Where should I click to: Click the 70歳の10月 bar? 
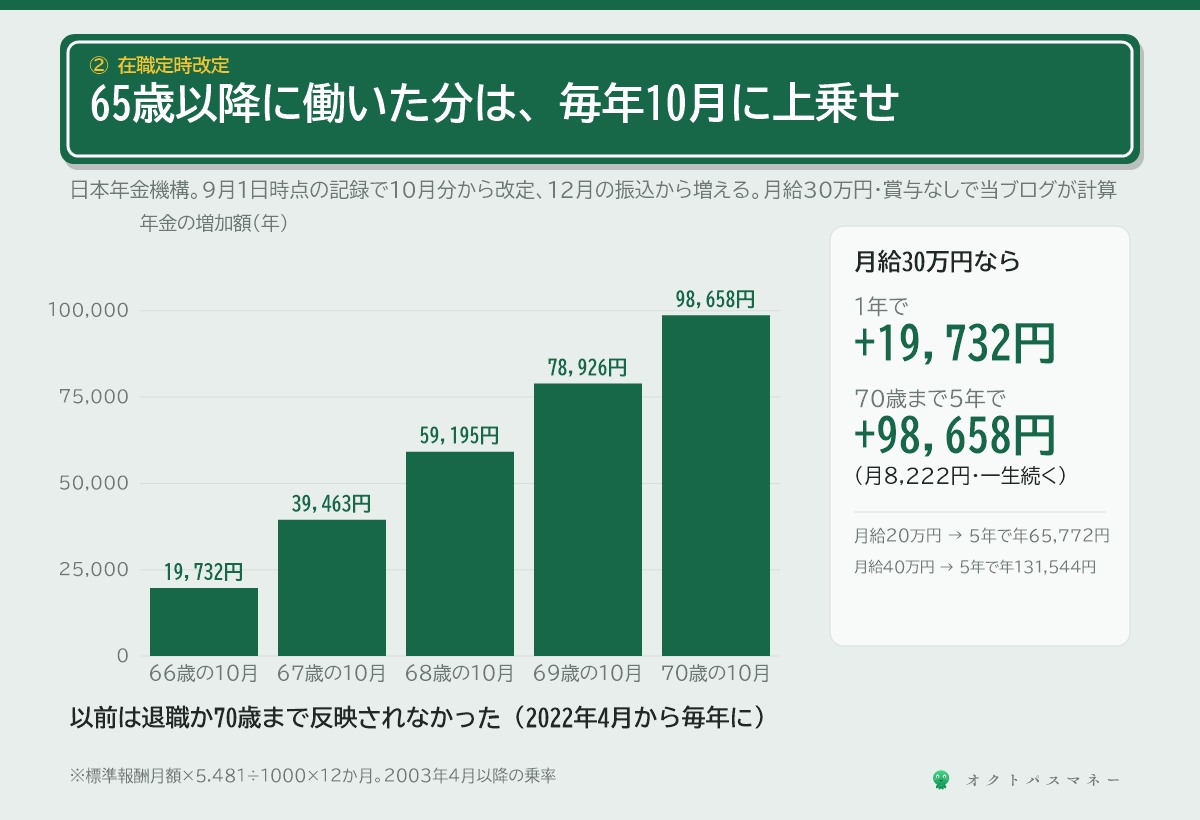[716, 486]
